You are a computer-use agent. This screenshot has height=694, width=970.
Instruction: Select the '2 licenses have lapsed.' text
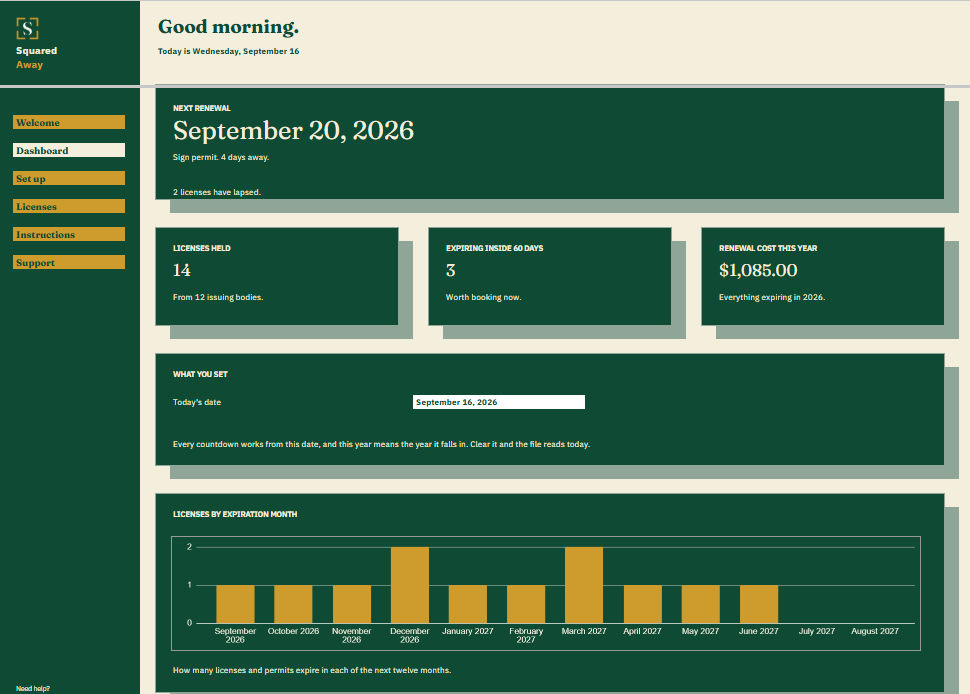tap(217, 192)
